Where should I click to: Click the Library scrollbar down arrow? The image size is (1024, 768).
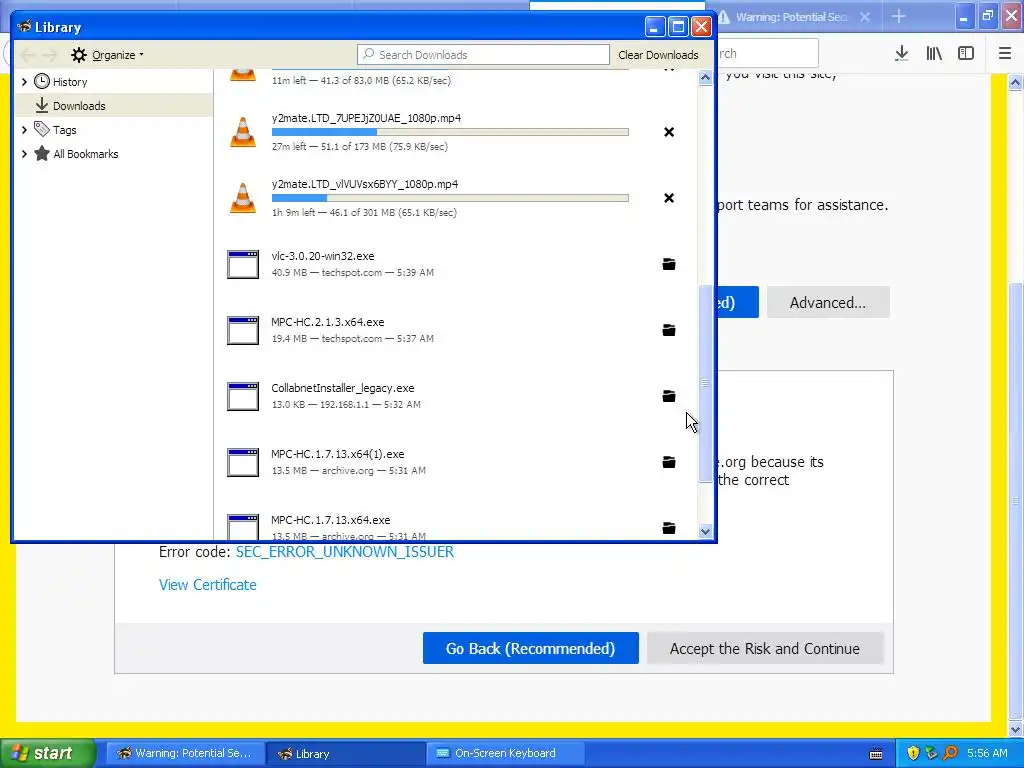click(705, 532)
